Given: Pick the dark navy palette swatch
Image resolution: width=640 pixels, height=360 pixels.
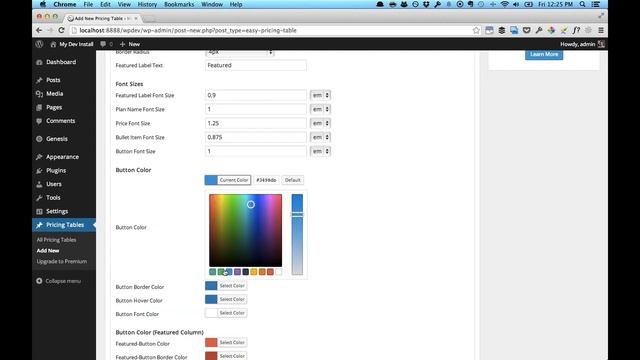Looking at the screenshot, I should [245, 272].
